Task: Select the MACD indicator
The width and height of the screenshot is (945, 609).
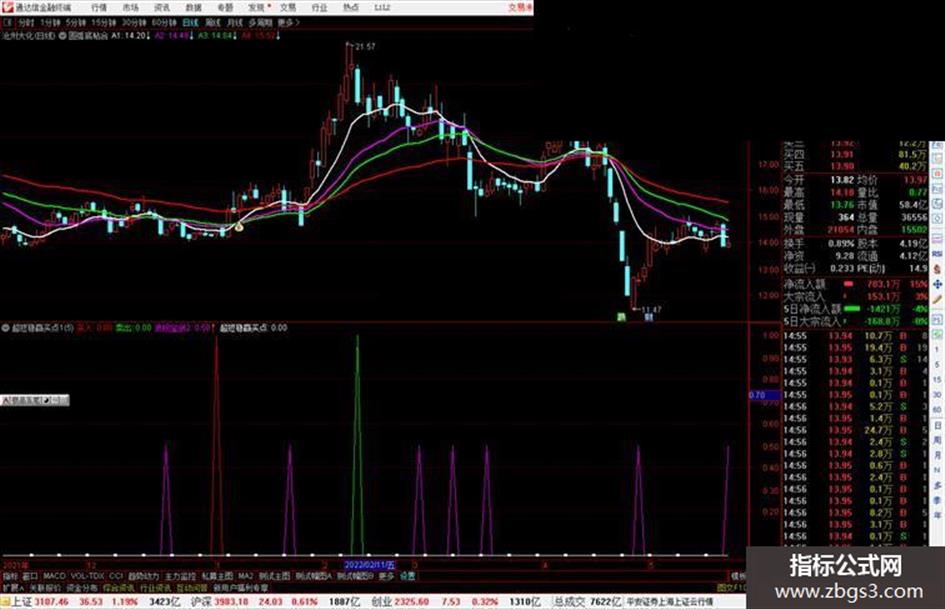Action: (x=54, y=576)
